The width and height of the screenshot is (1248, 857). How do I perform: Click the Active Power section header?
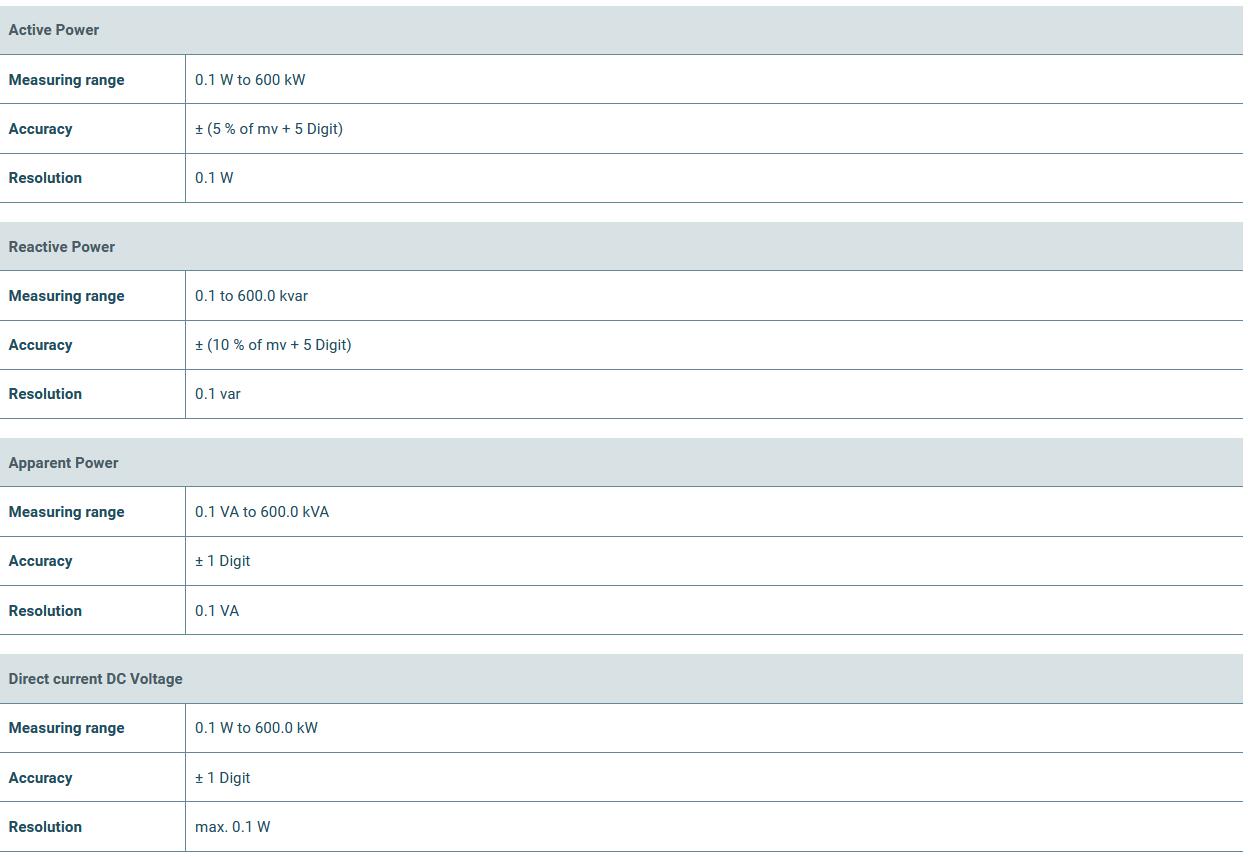click(54, 30)
